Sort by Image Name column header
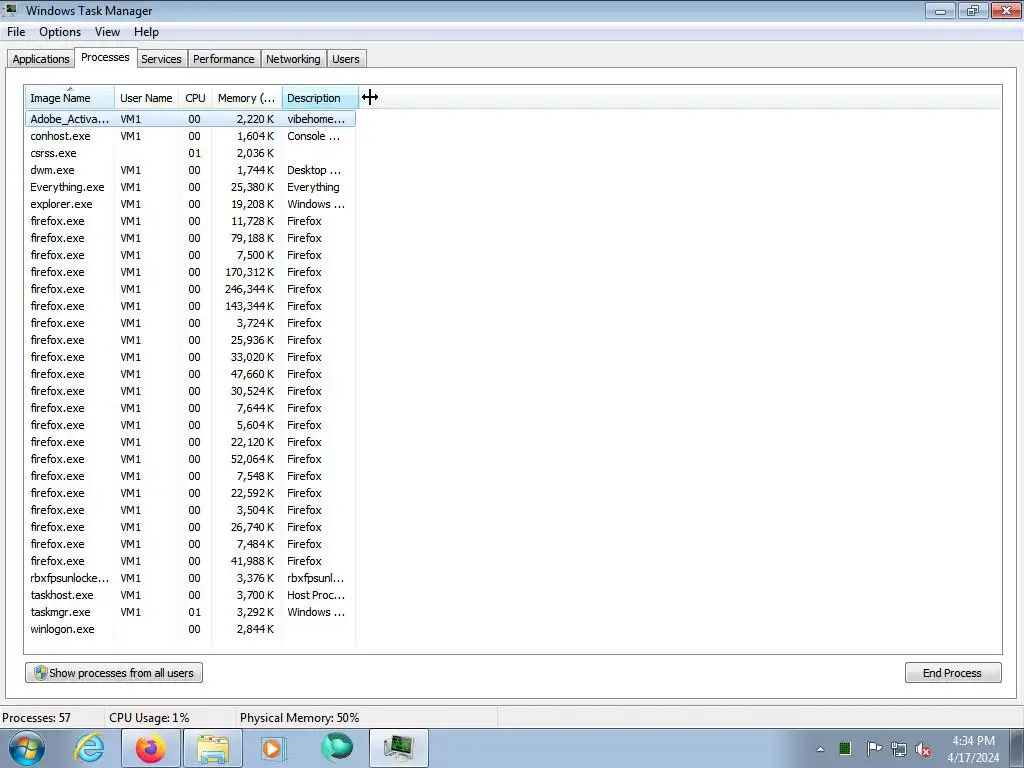1024x768 pixels. coord(70,98)
